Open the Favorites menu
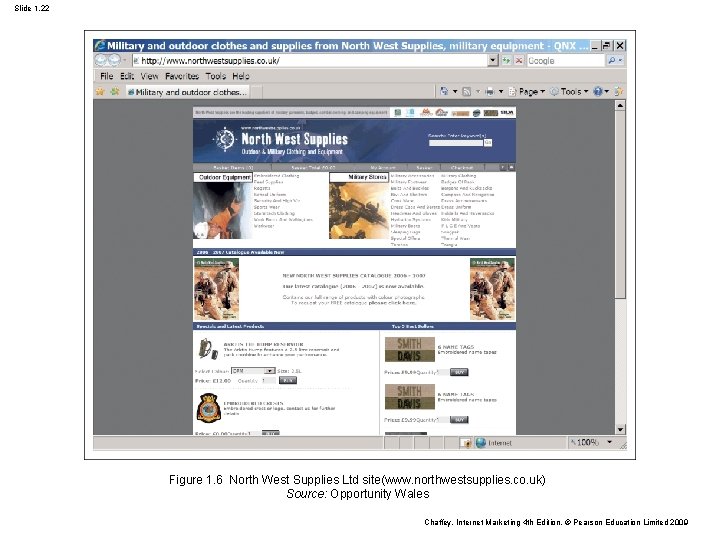 point(182,76)
